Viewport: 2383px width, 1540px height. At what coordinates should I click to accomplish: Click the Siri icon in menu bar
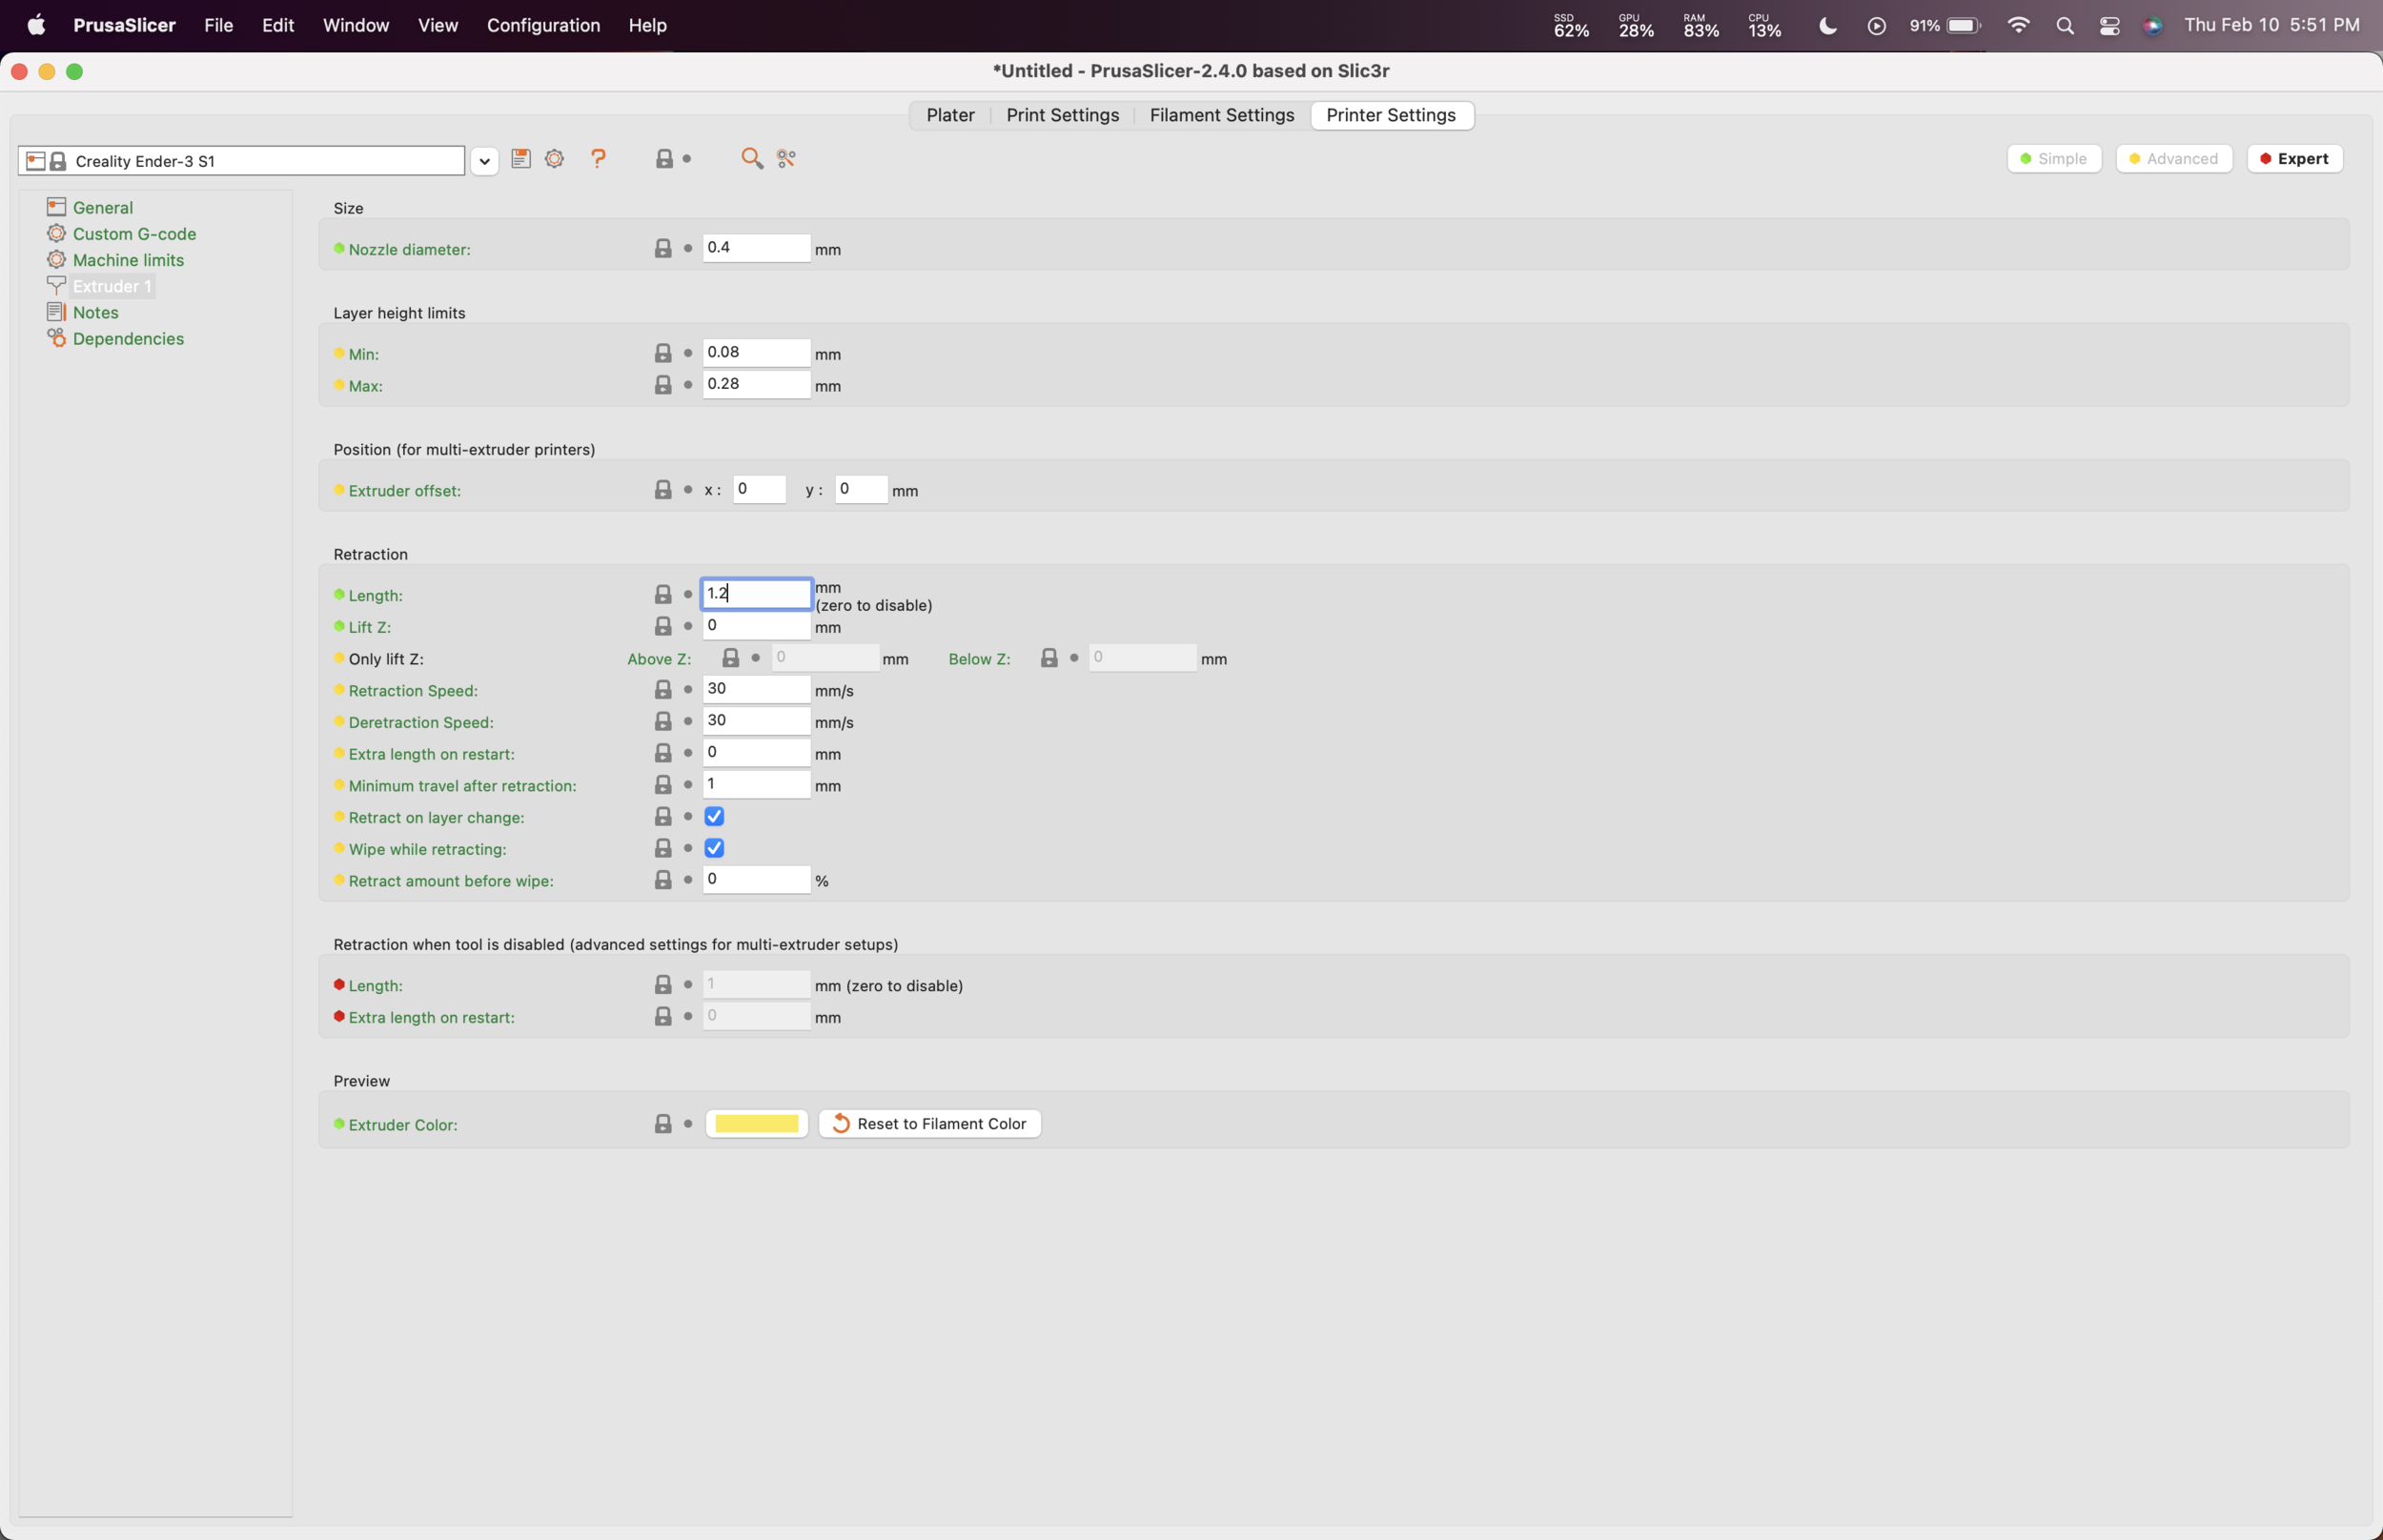click(x=2153, y=26)
